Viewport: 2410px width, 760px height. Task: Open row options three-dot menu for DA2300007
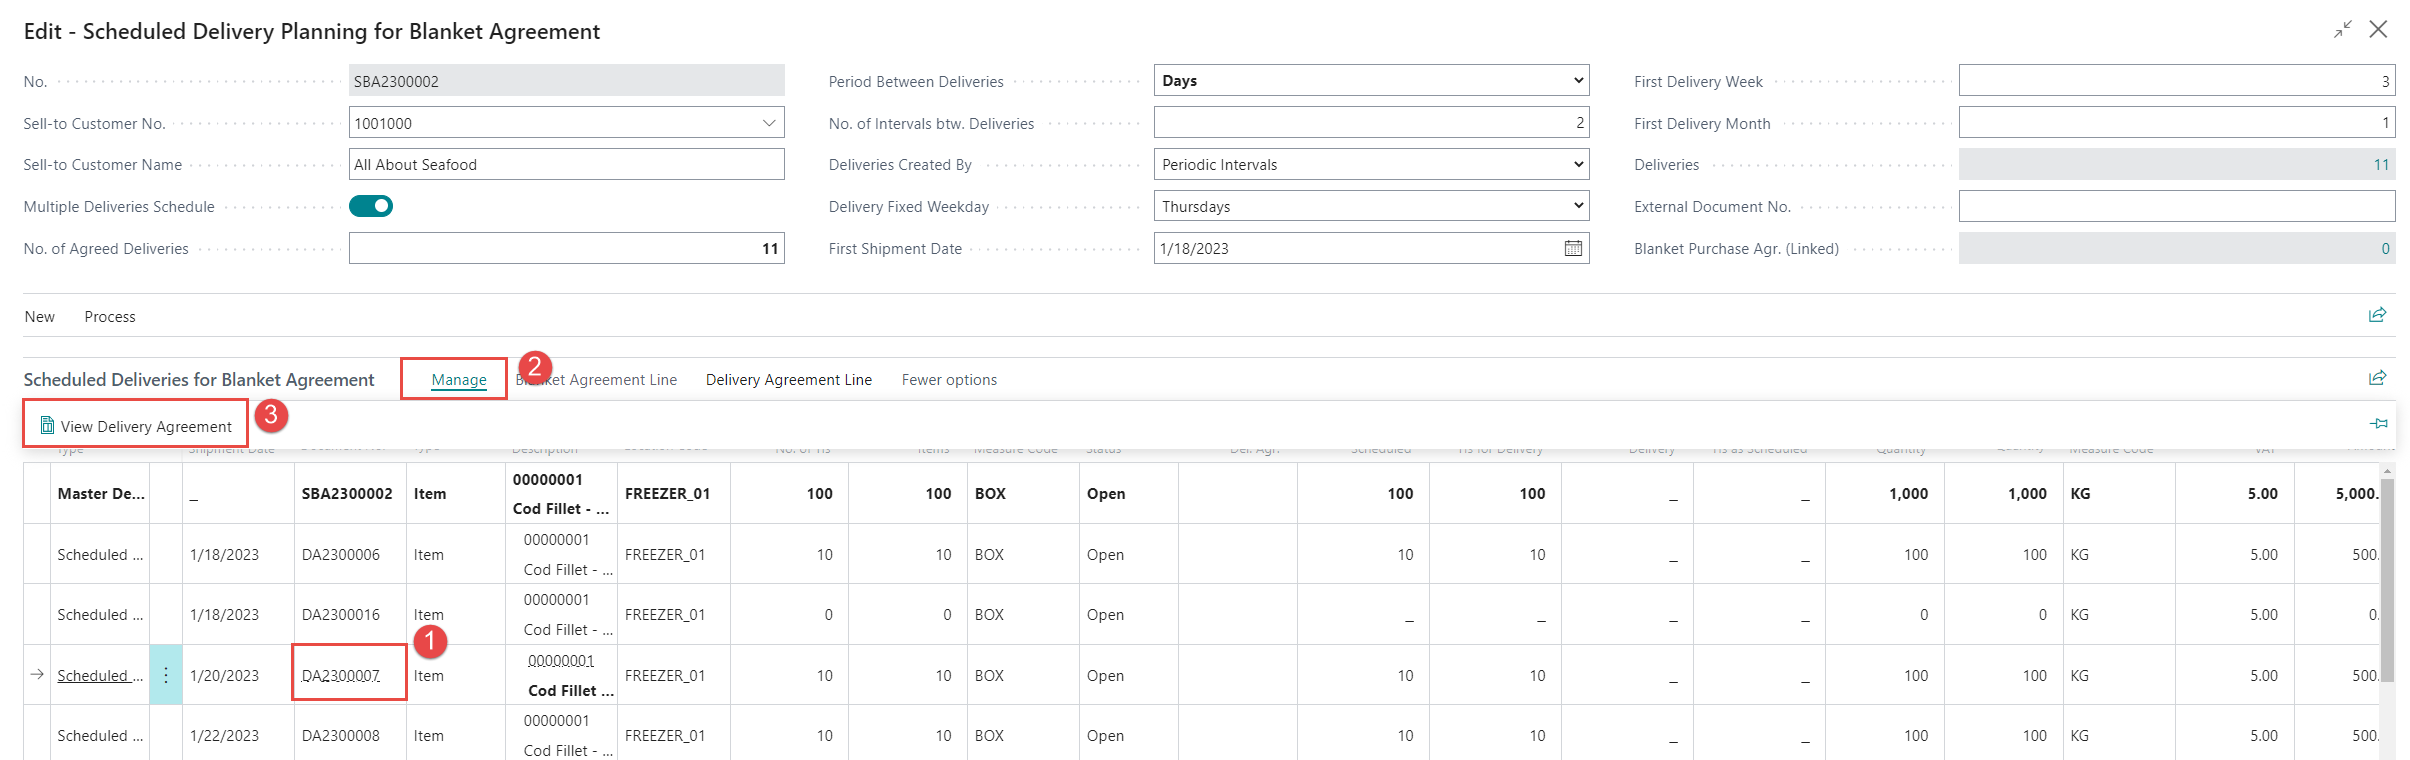166,675
